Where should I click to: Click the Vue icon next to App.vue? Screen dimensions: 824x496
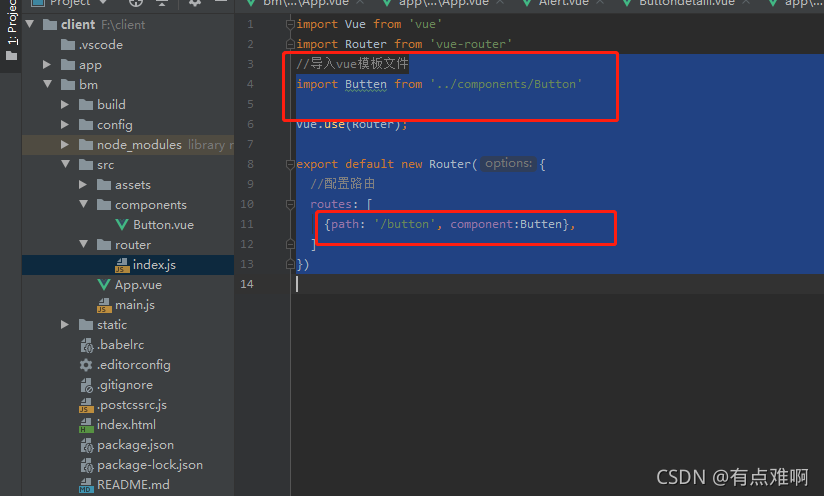(104, 285)
